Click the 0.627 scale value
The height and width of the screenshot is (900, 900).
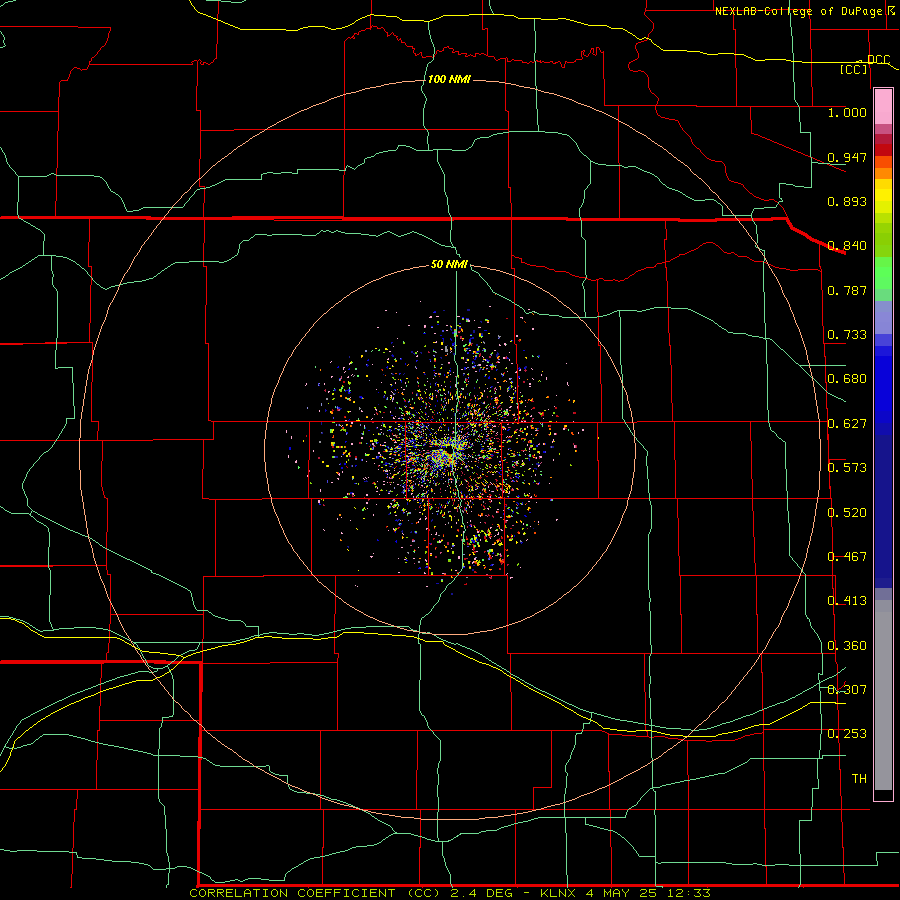coord(847,424)
